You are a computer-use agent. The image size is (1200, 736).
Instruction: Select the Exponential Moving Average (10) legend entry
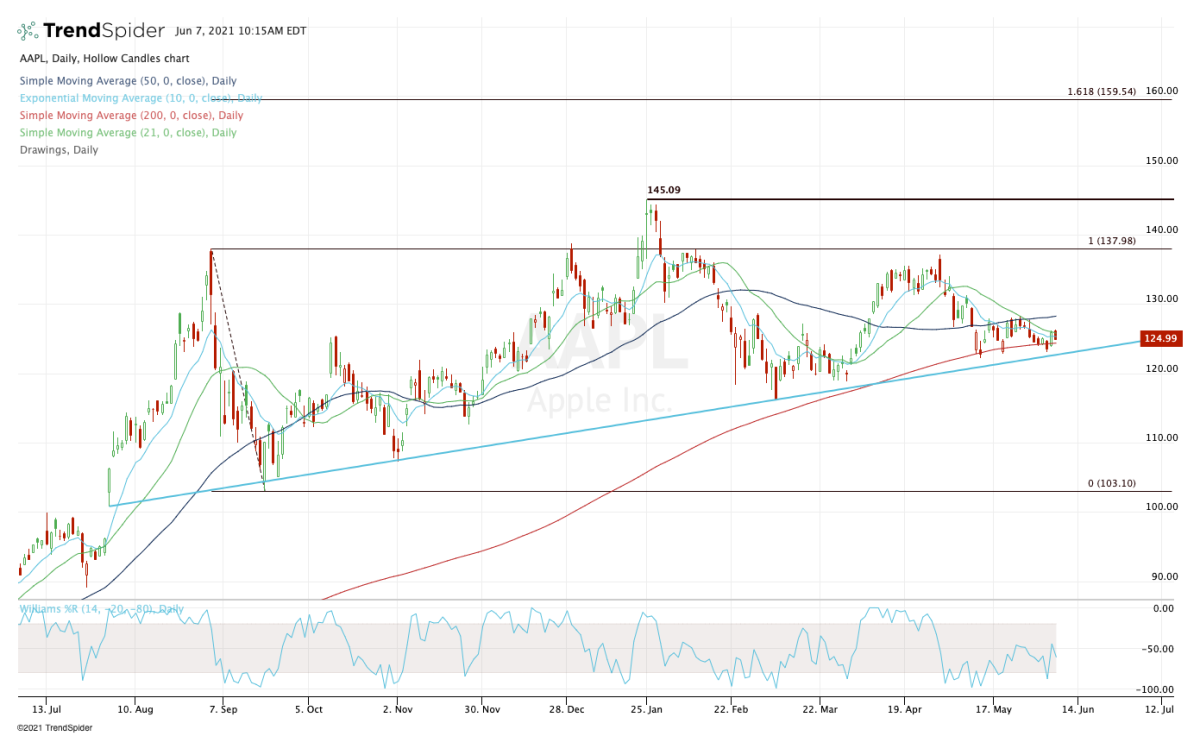pyautogui.click(x=140, y=98)
